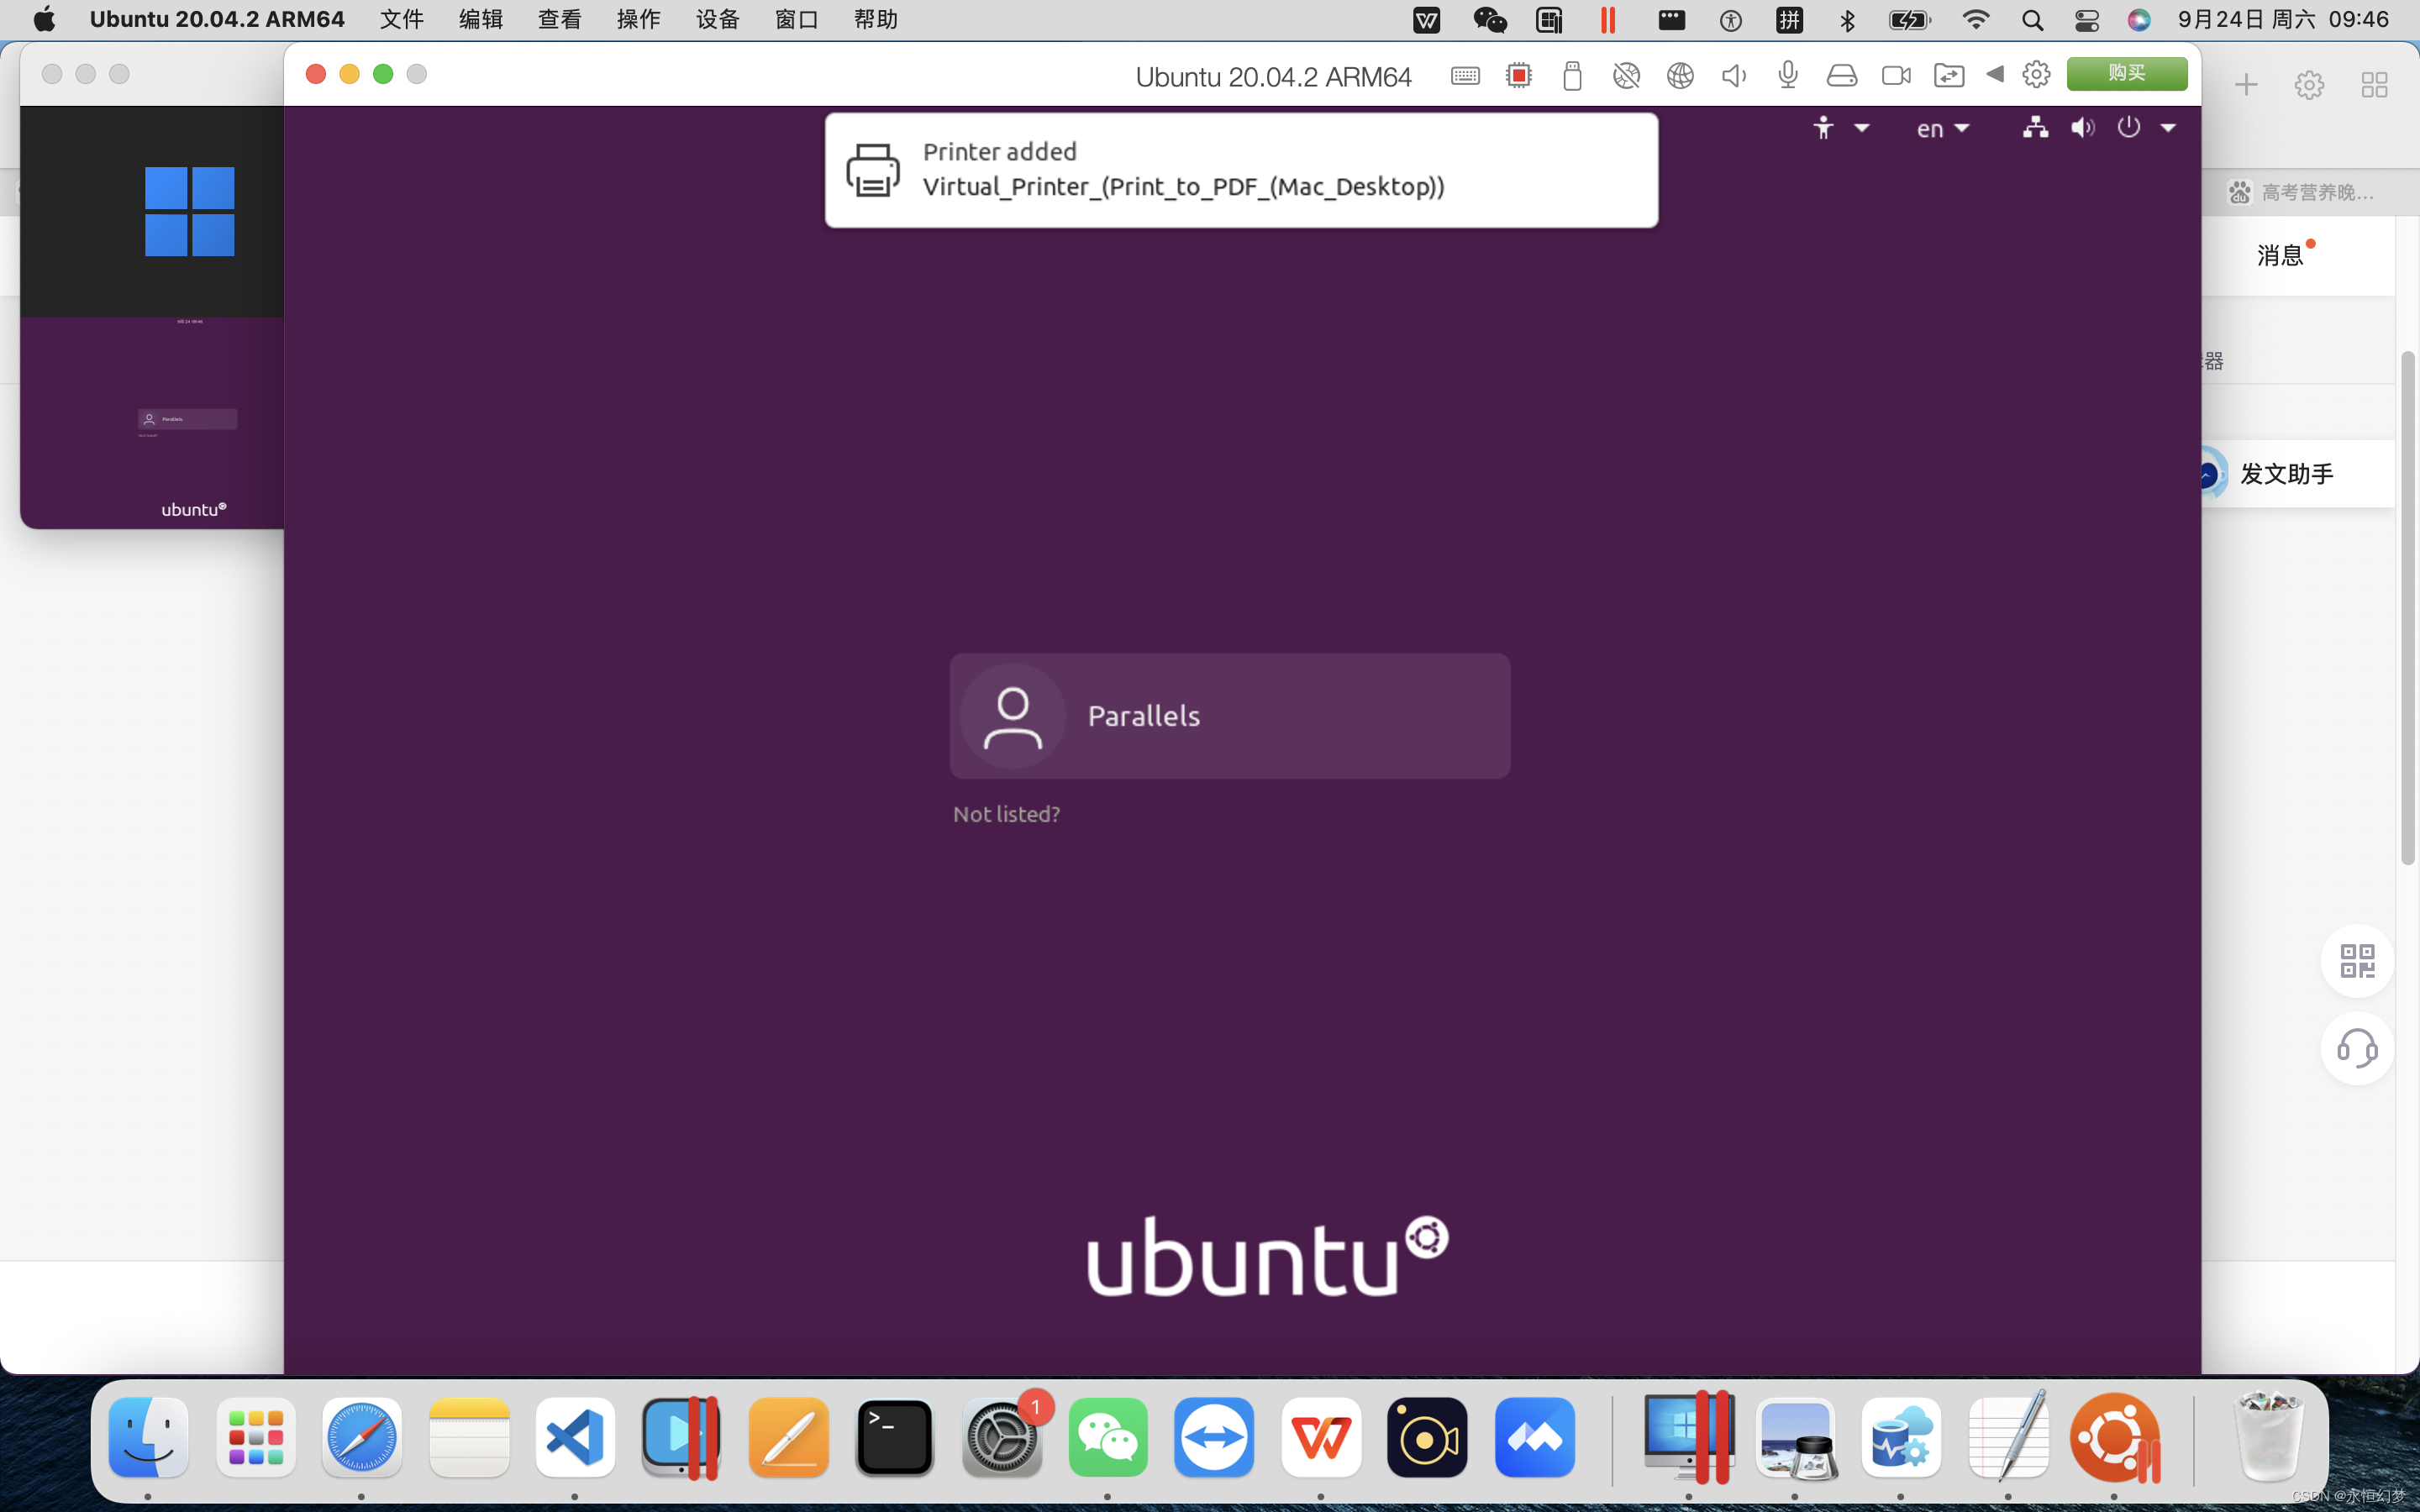2420x1512 pixels.
Task: Click the shared folders icon in toolbar
Action: (1948, 76)
